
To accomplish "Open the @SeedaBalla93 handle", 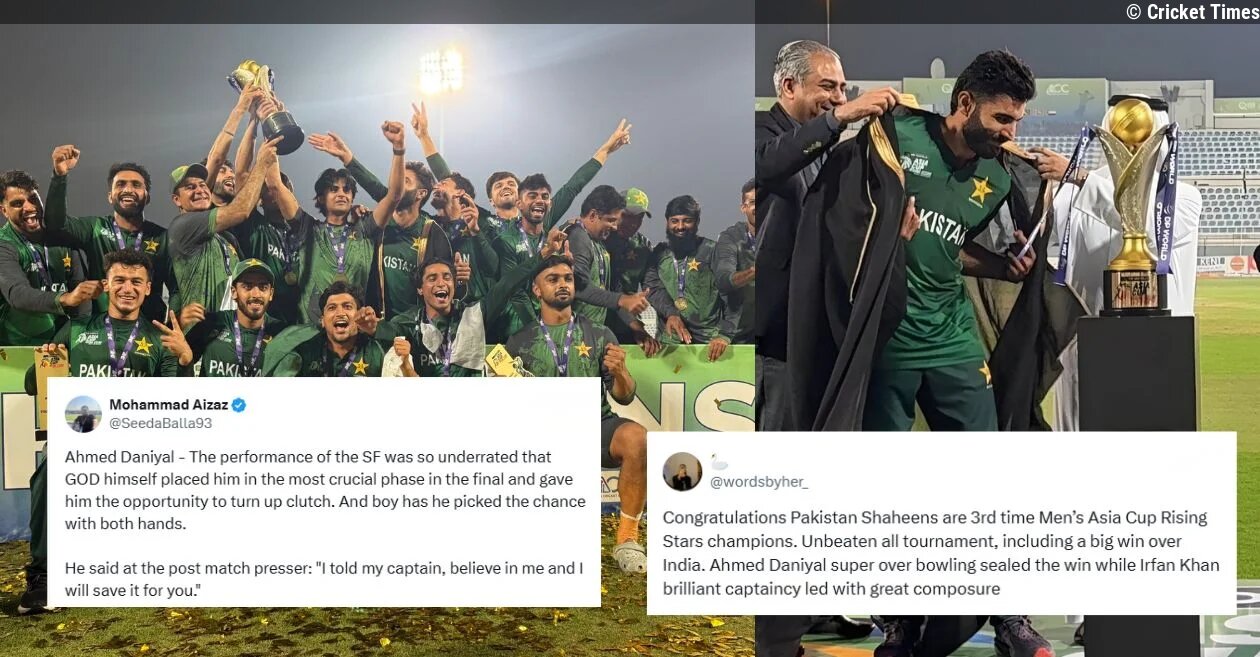I will 160,423.
